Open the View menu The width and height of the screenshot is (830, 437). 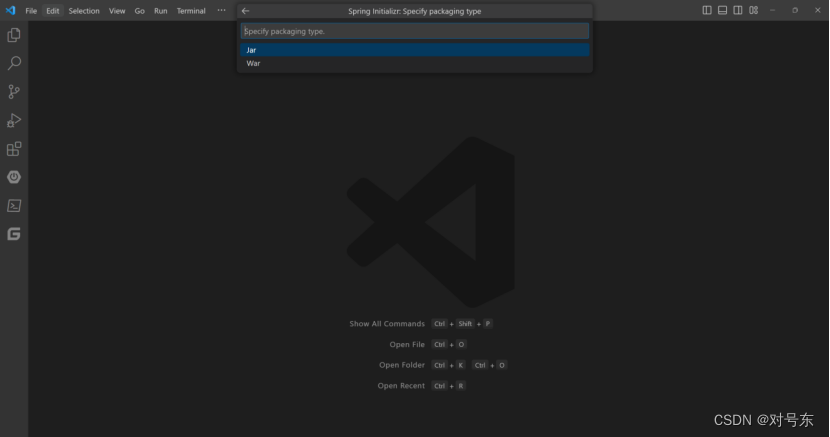tap(117, 11)
